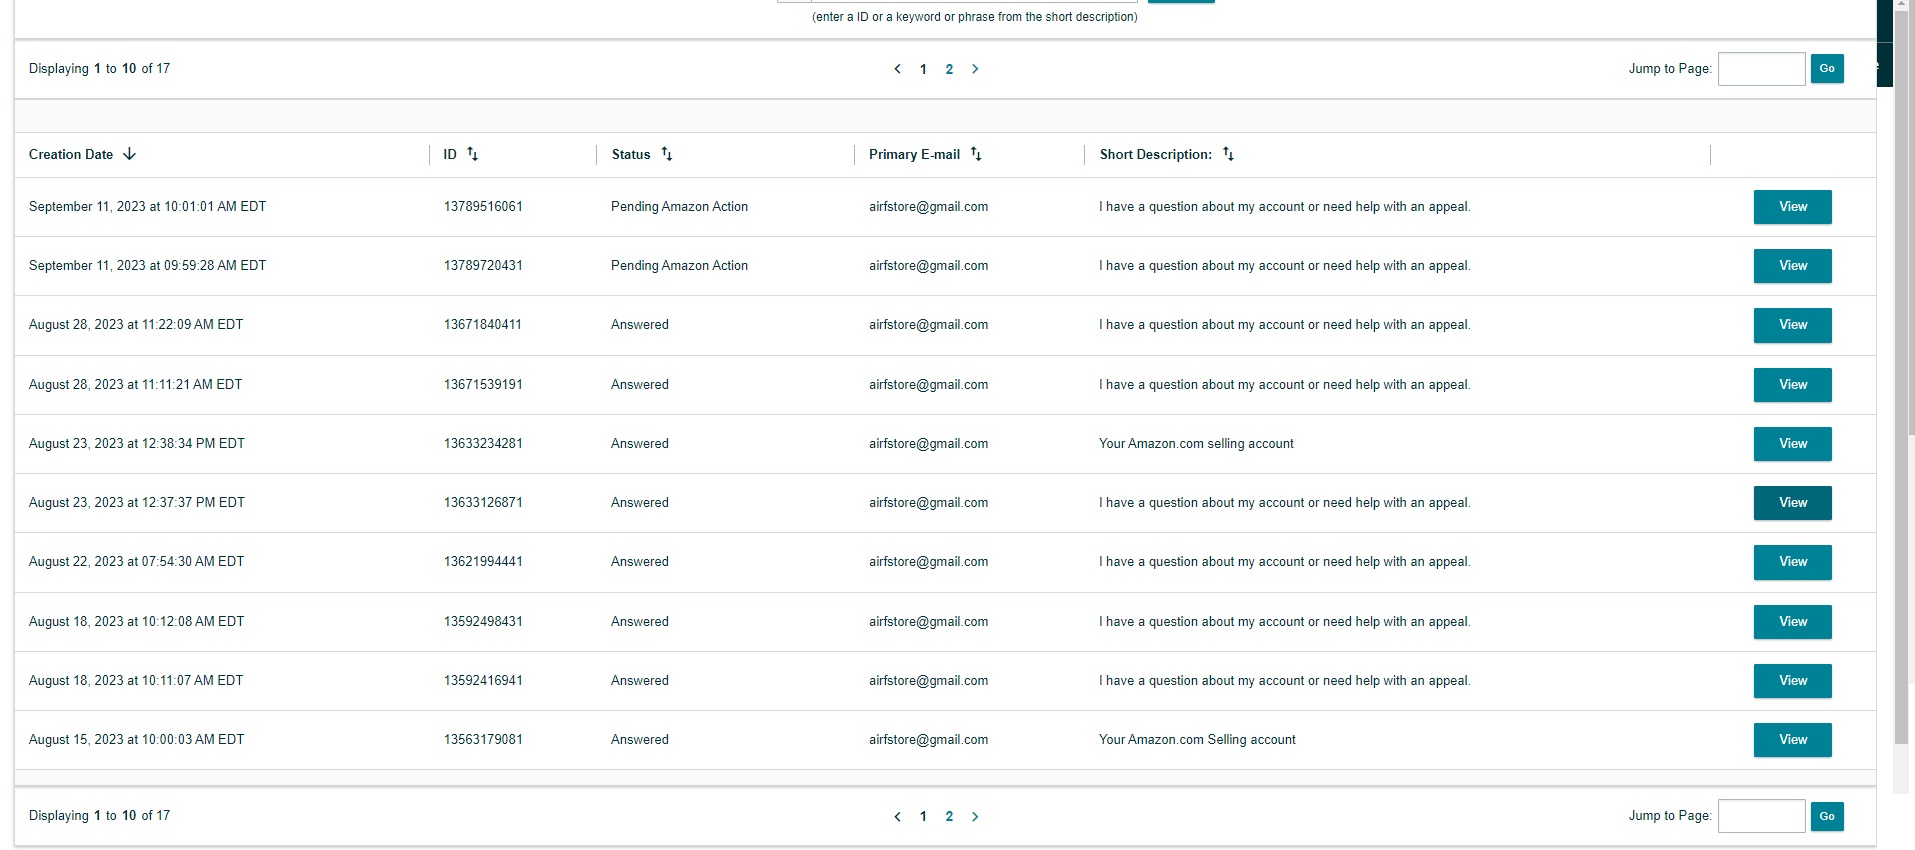Click date August 28, 2023 at 11:22:09 AM EDT
This screenshot has height=850, width=1915.
click(x=136, y=325)
